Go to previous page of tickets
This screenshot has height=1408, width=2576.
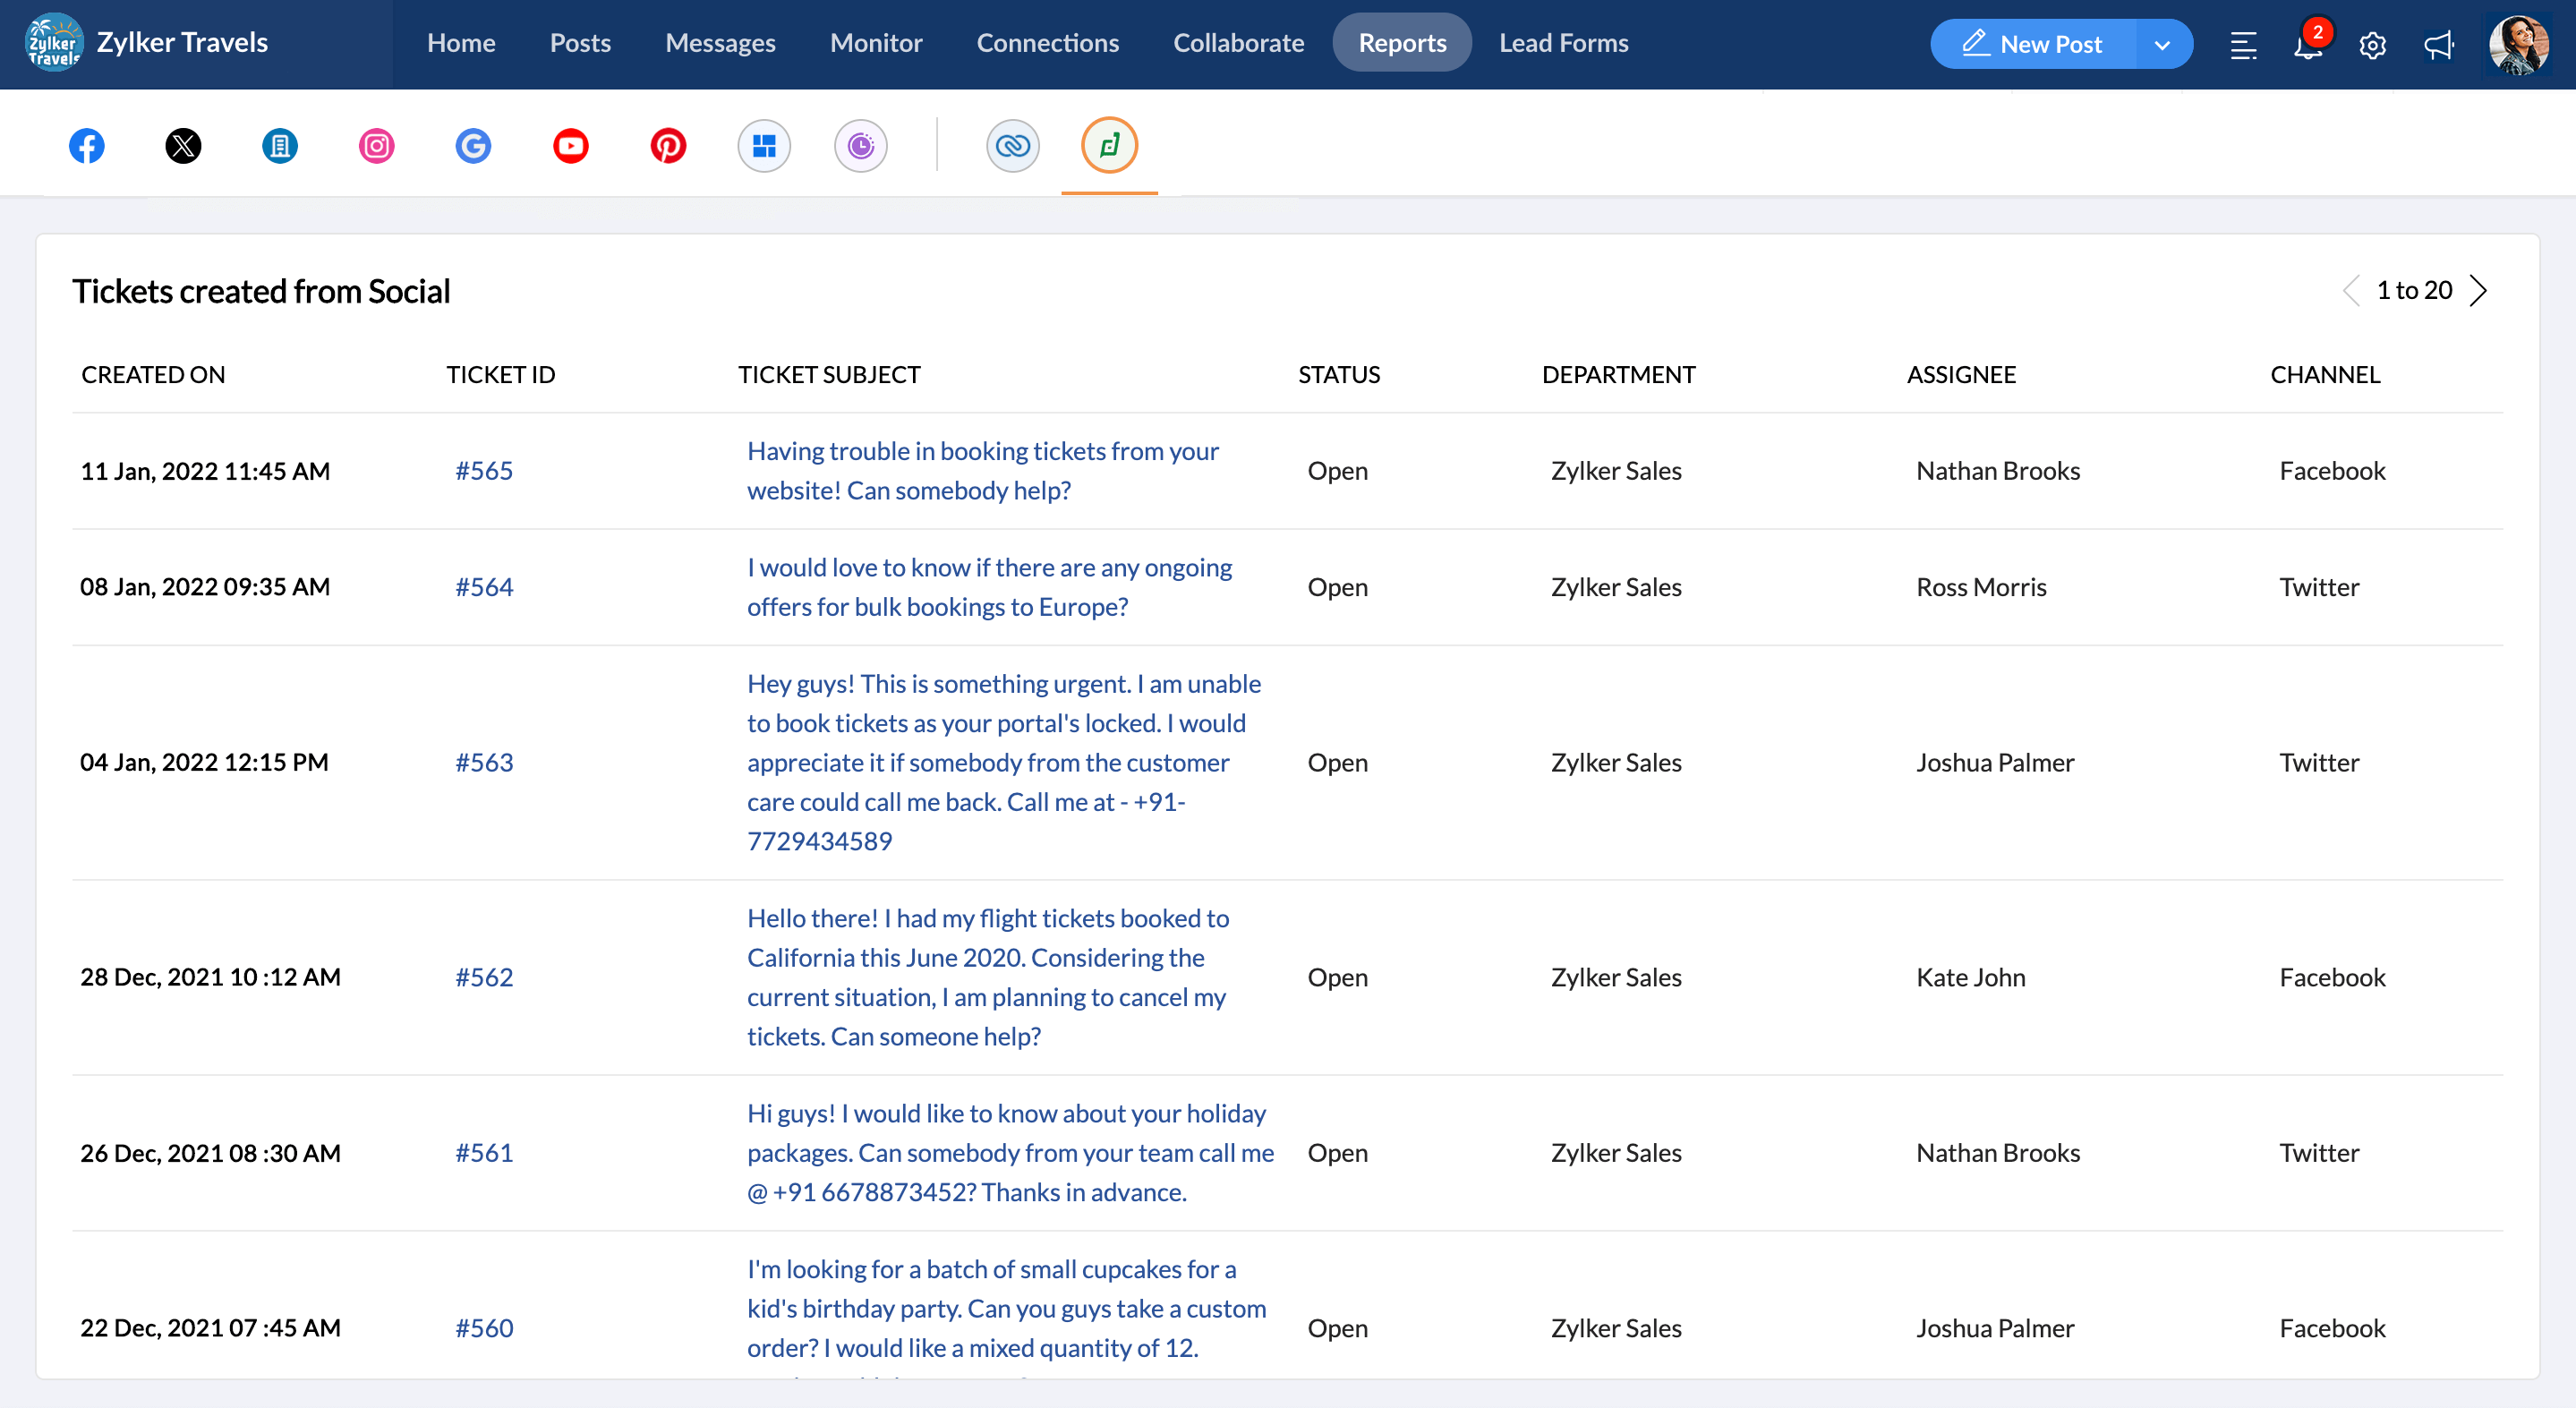tap(2351, 291)
